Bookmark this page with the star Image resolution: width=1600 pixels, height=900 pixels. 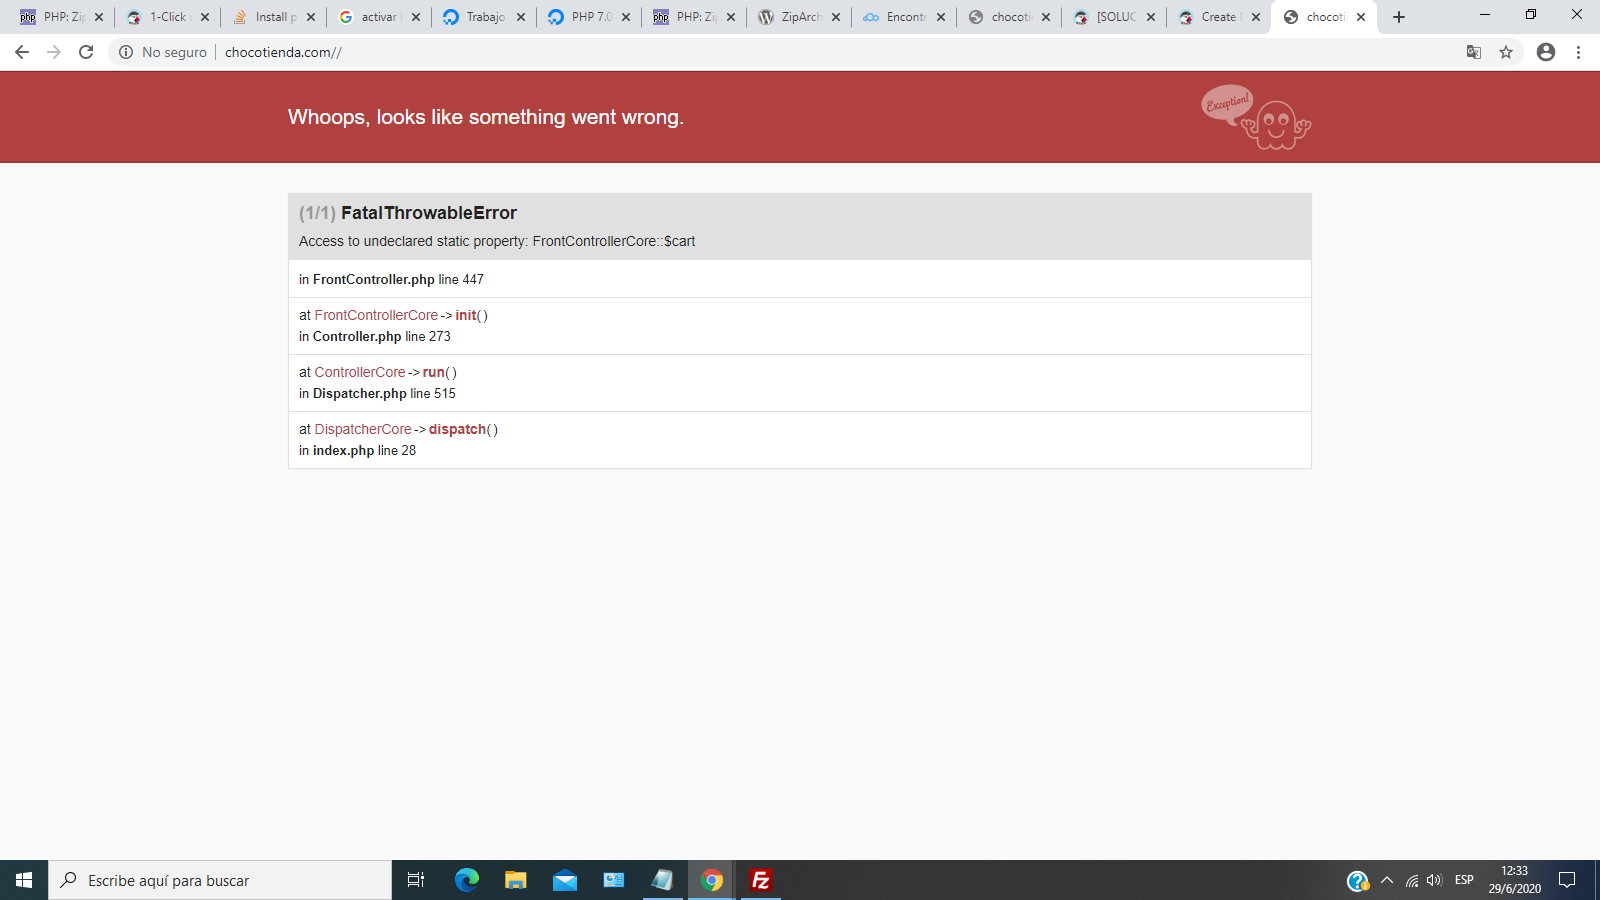click(1506, 52)
